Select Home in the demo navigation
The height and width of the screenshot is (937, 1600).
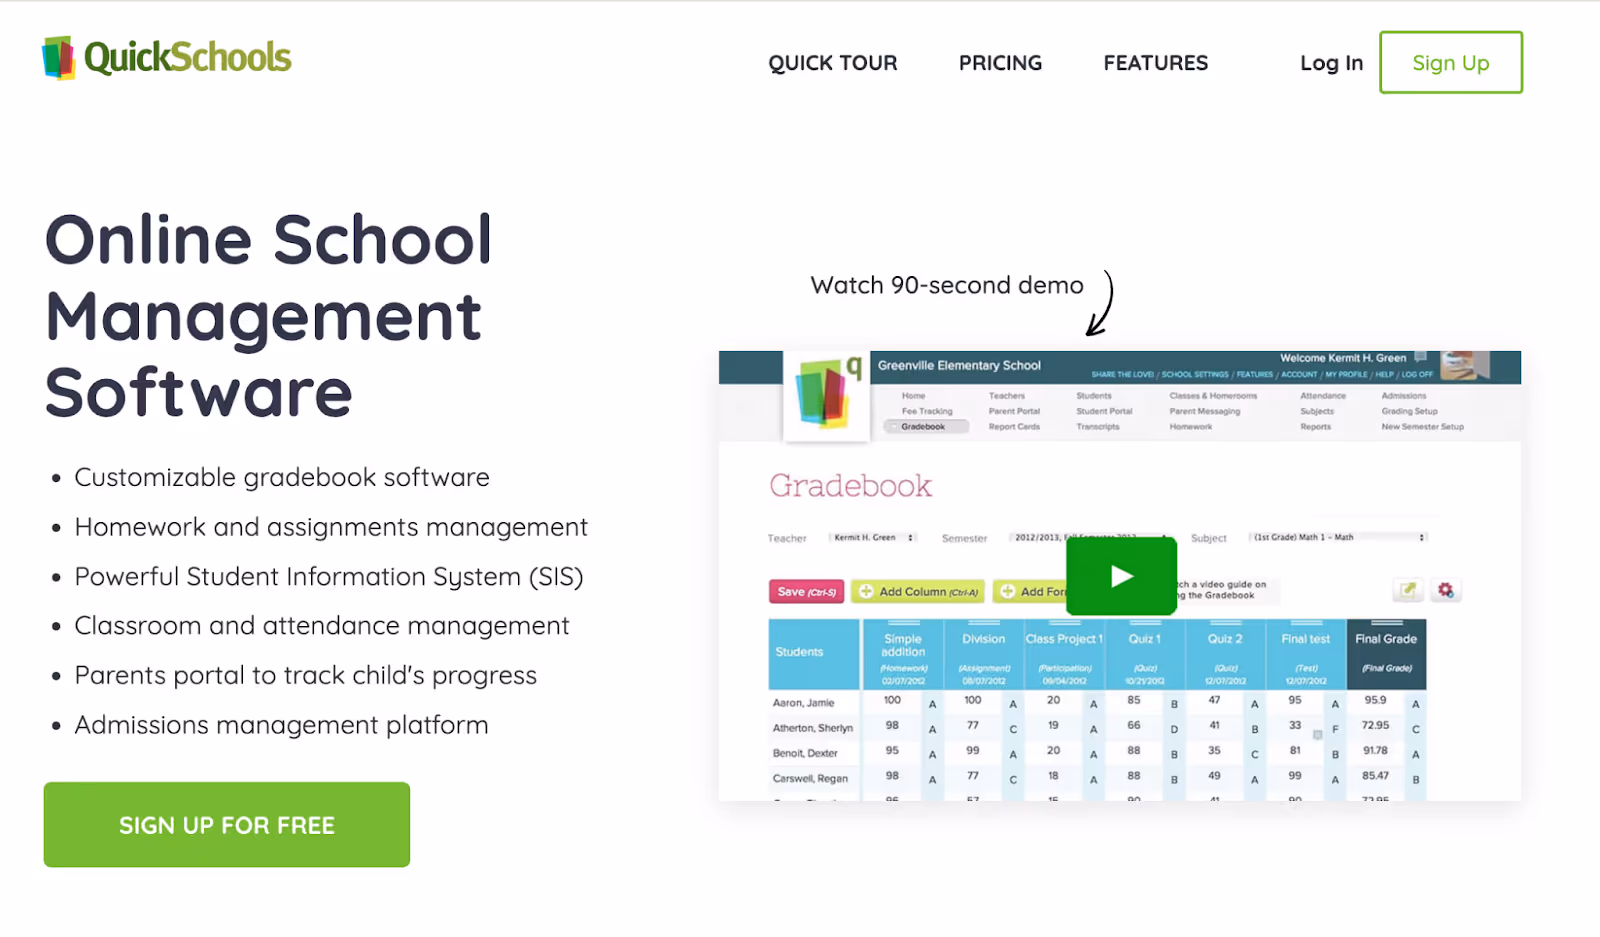click(x=913, y=396)
